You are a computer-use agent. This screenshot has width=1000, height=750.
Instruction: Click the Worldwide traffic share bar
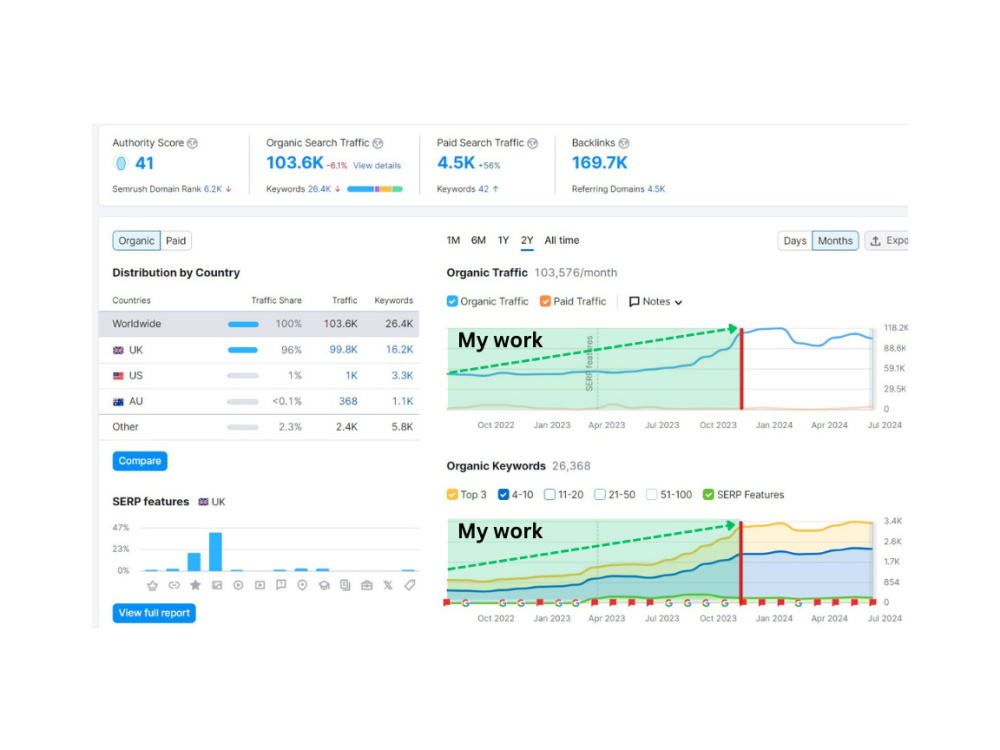tap(243, 324)
